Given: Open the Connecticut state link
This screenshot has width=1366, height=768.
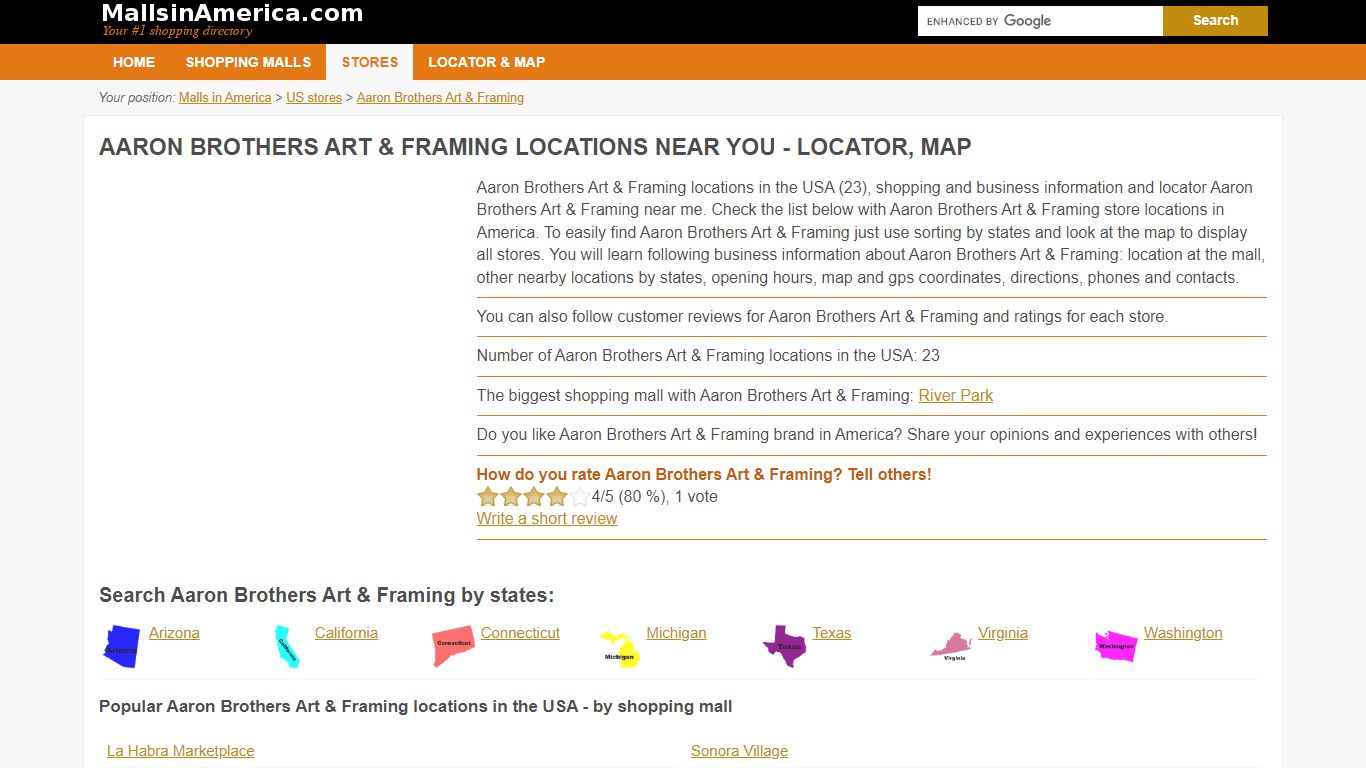Looking at the screenshot, I should [x=520, y=633].
